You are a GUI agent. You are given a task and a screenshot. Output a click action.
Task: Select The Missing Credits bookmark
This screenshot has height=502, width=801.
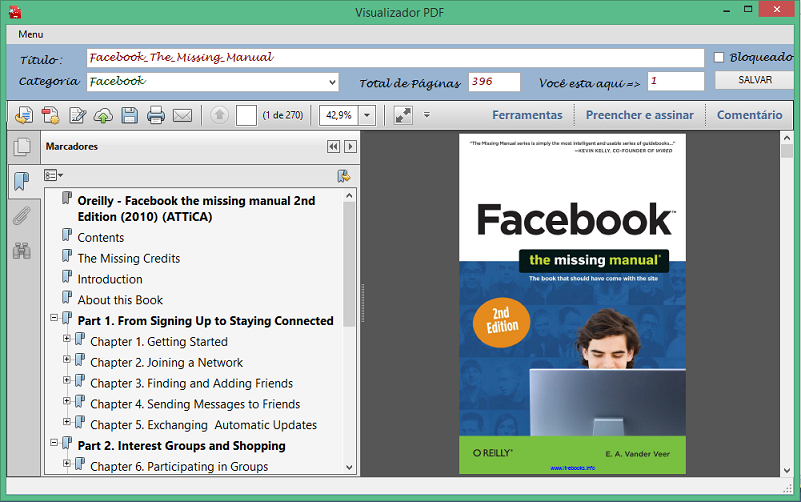pos(129,258)
